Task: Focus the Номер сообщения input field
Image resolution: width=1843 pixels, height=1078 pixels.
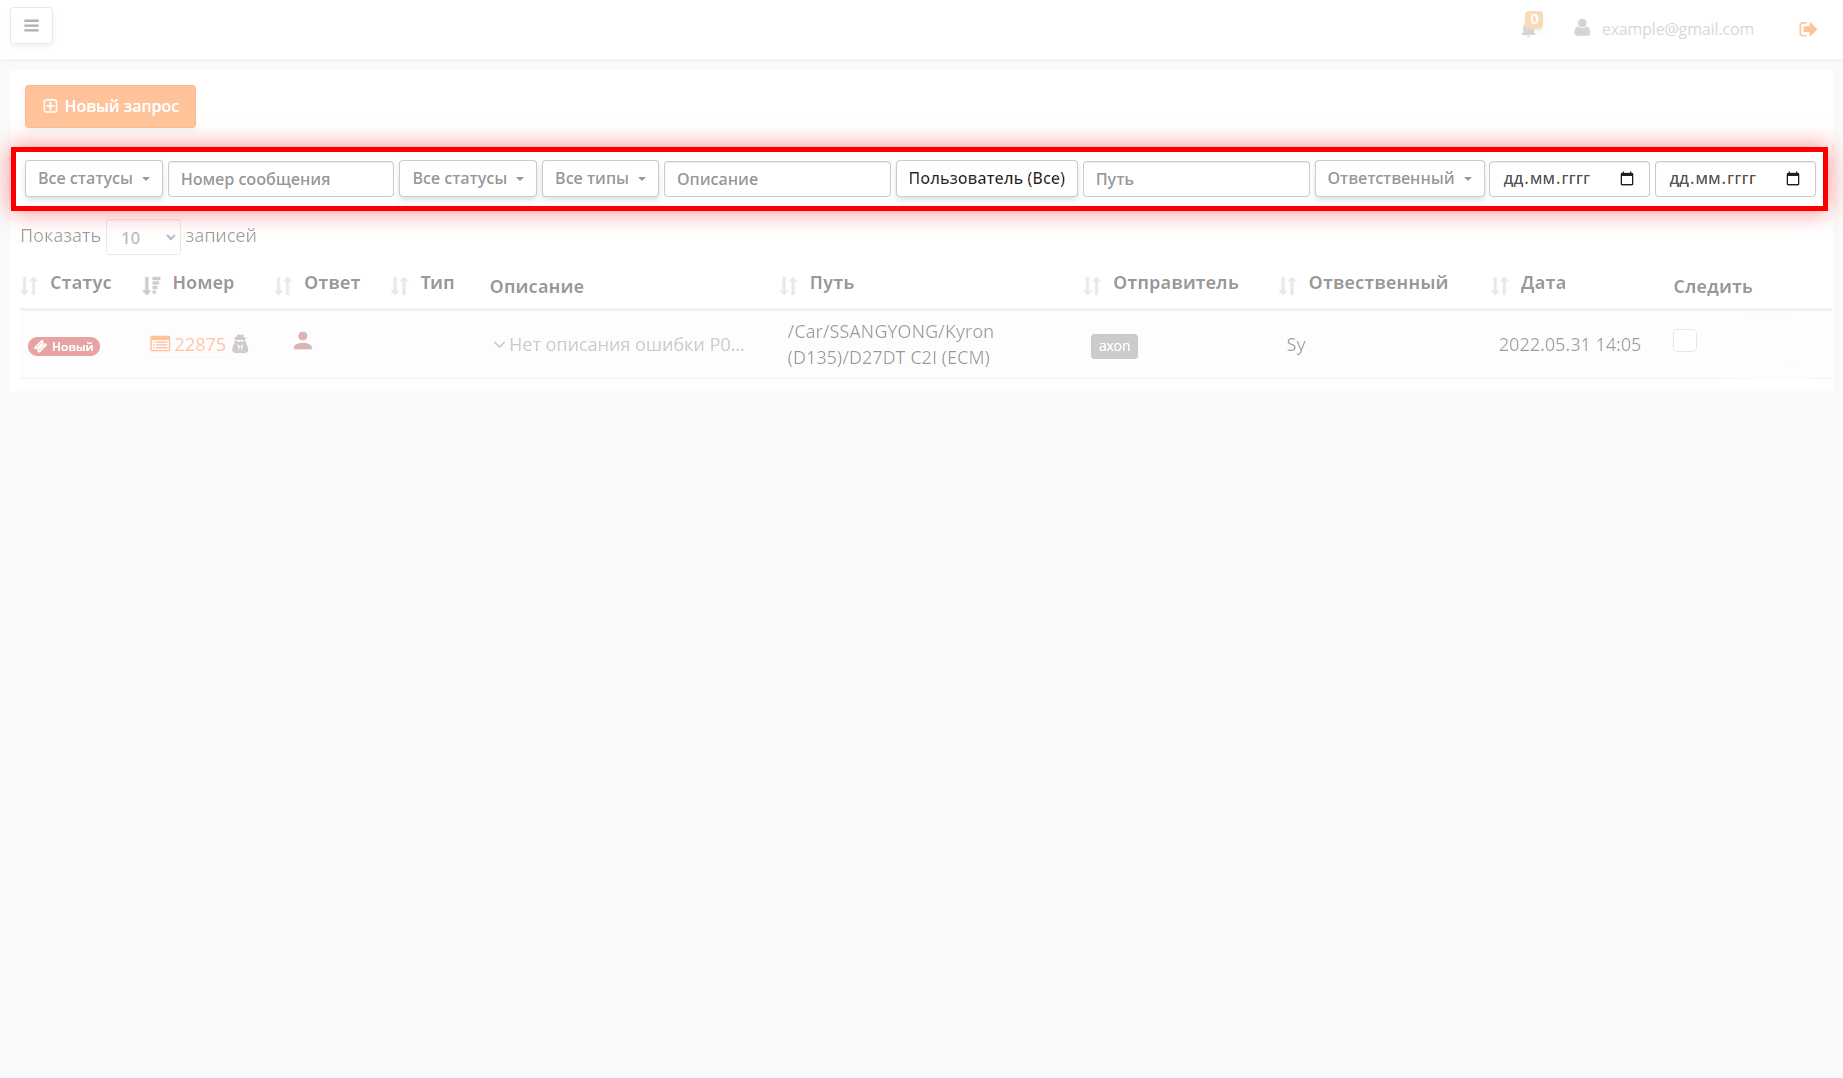Action: (280, 179)
